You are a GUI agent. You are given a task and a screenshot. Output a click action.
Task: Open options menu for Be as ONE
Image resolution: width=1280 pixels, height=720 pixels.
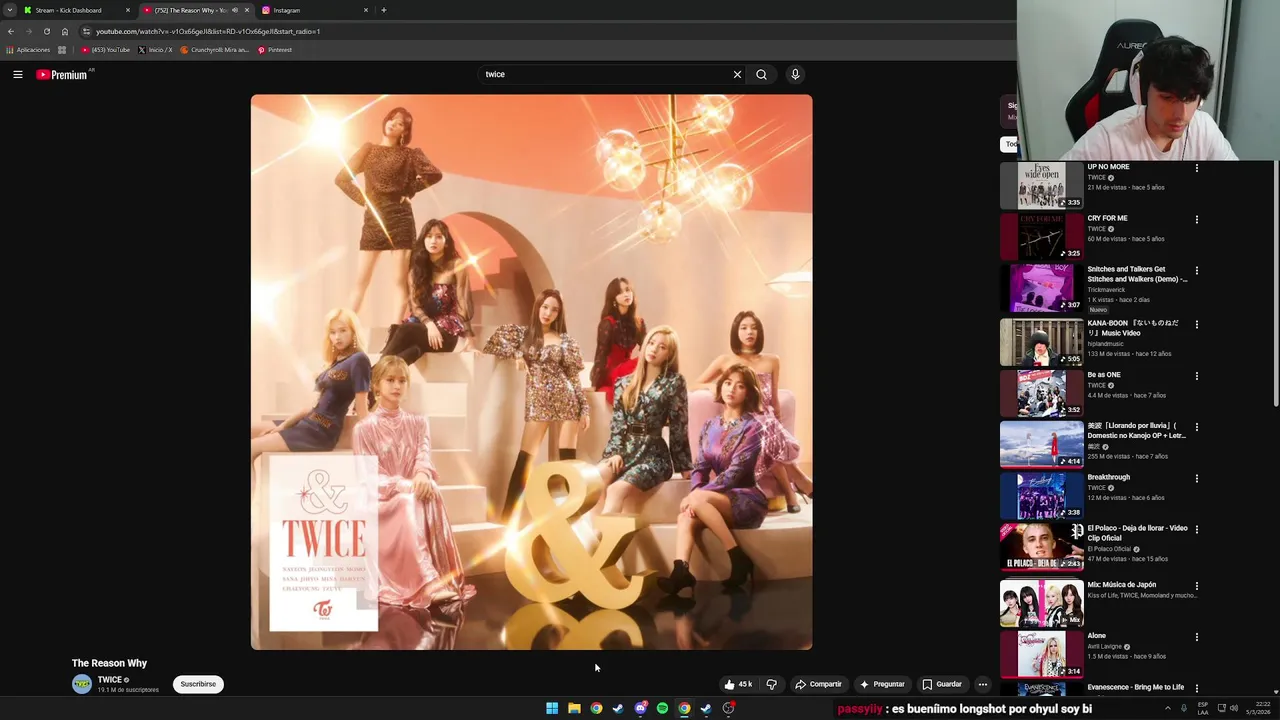(x=1196, y=376)
